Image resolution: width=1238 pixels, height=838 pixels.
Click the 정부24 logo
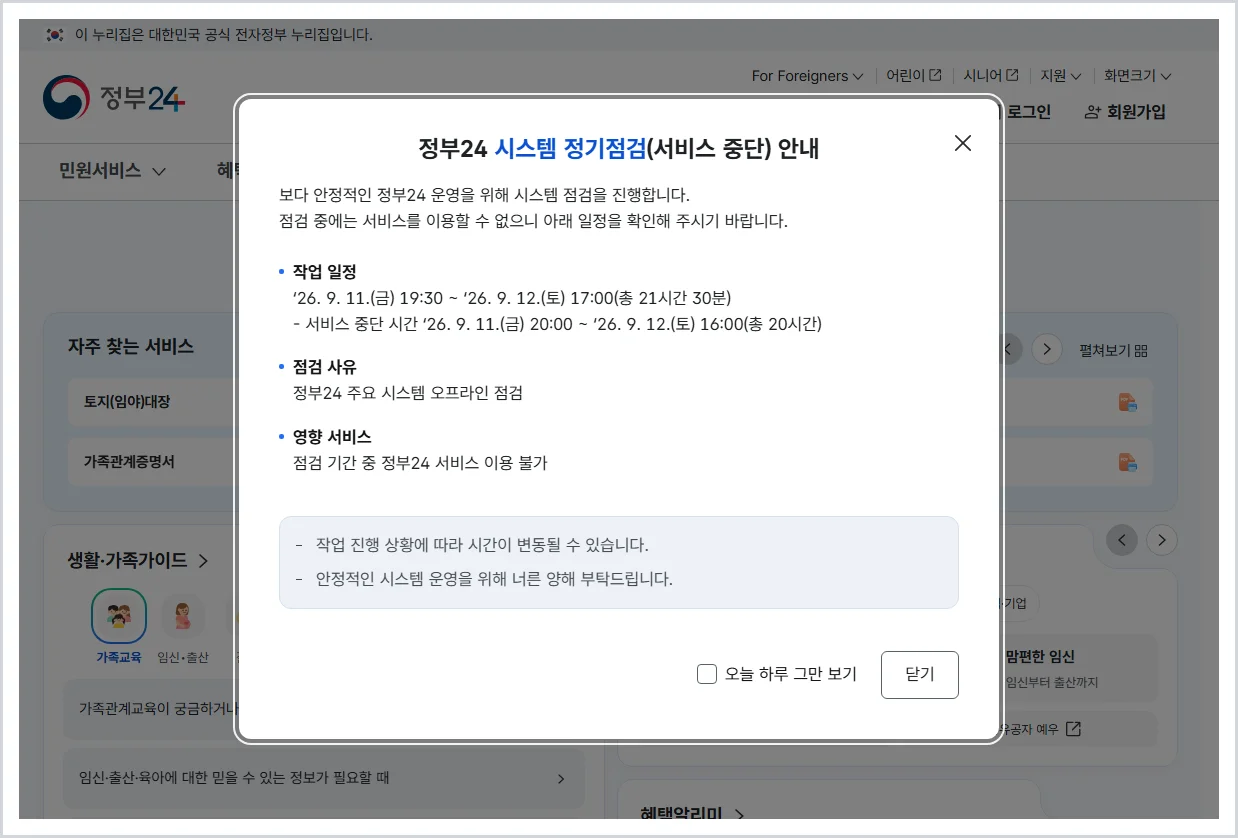(114, 97)
